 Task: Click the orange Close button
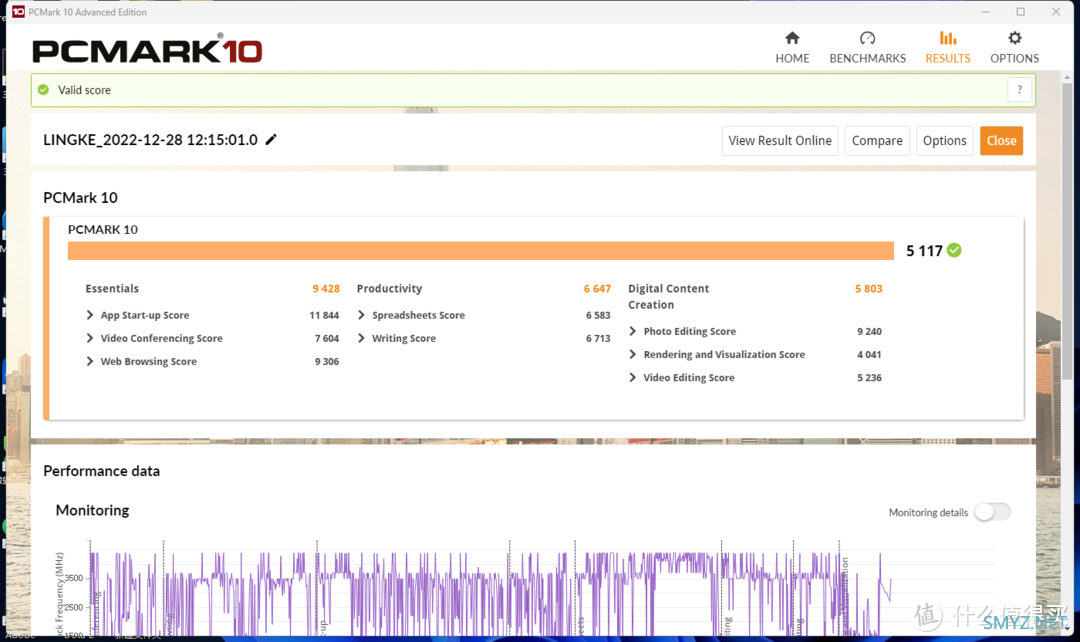[x=1001, y=141]
